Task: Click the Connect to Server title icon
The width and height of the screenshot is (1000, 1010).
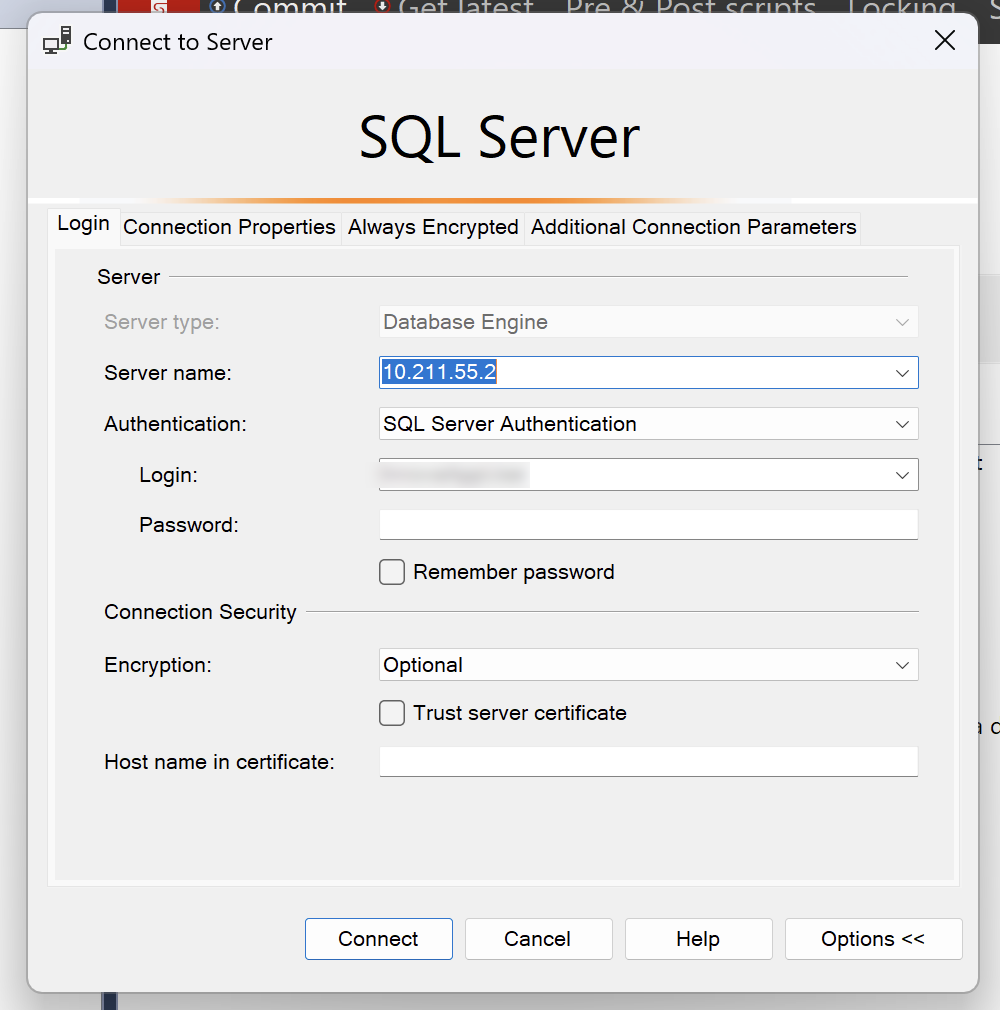Action: pos(57,41)
